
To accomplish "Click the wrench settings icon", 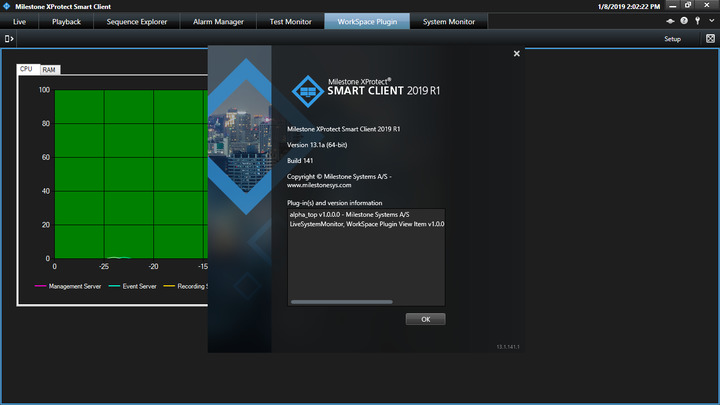I will click(698, 21).
